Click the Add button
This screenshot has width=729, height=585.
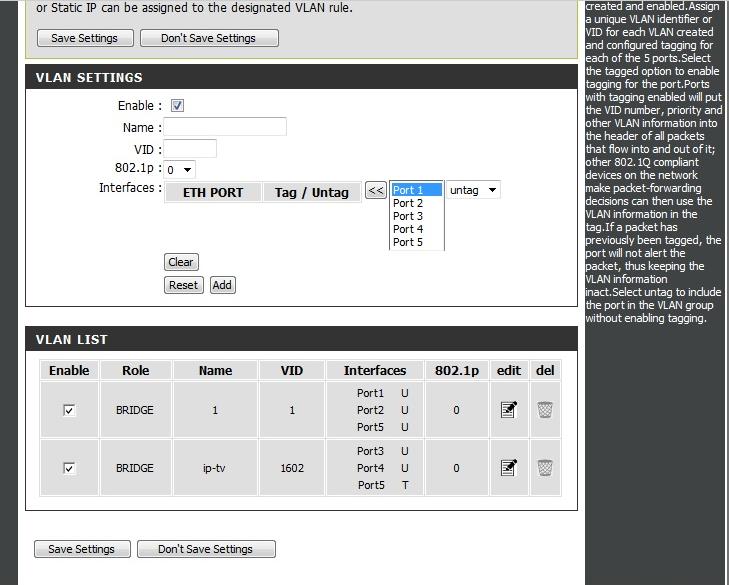click(x=222, y=285)
